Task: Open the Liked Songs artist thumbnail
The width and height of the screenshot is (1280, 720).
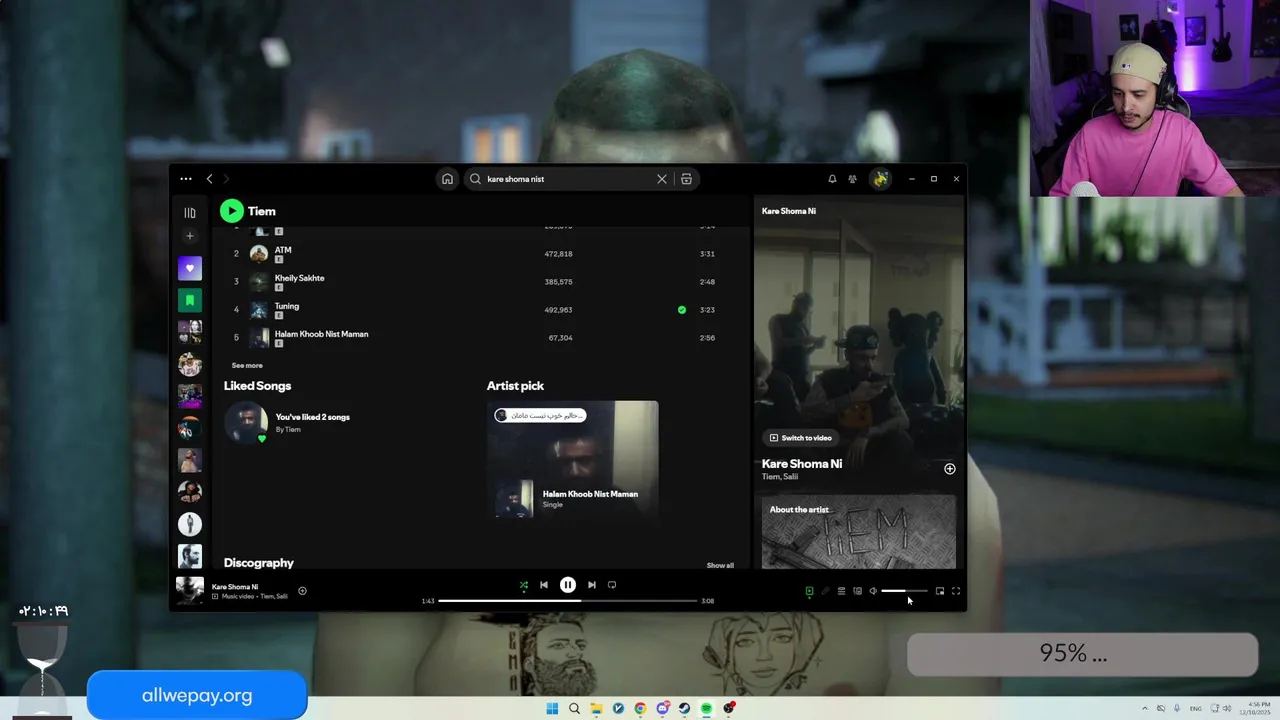Action: [246, 422]
